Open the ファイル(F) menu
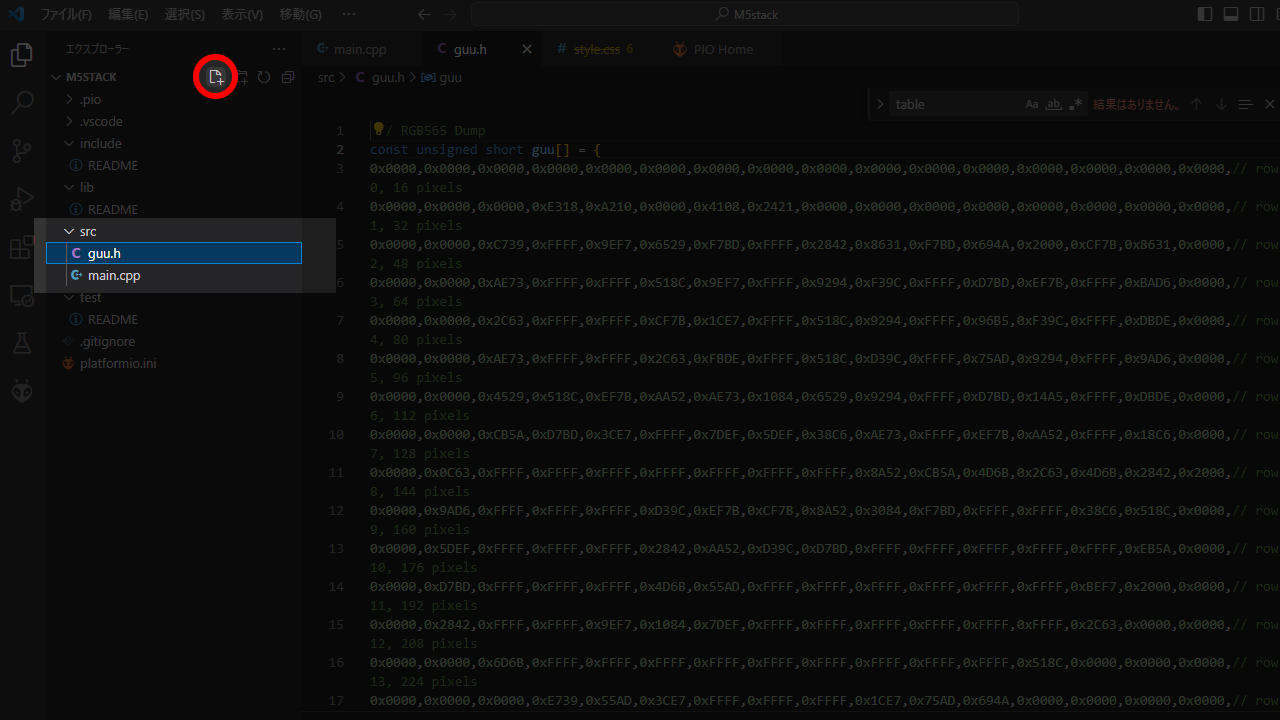1280x720 pixels. coord(66,15)
